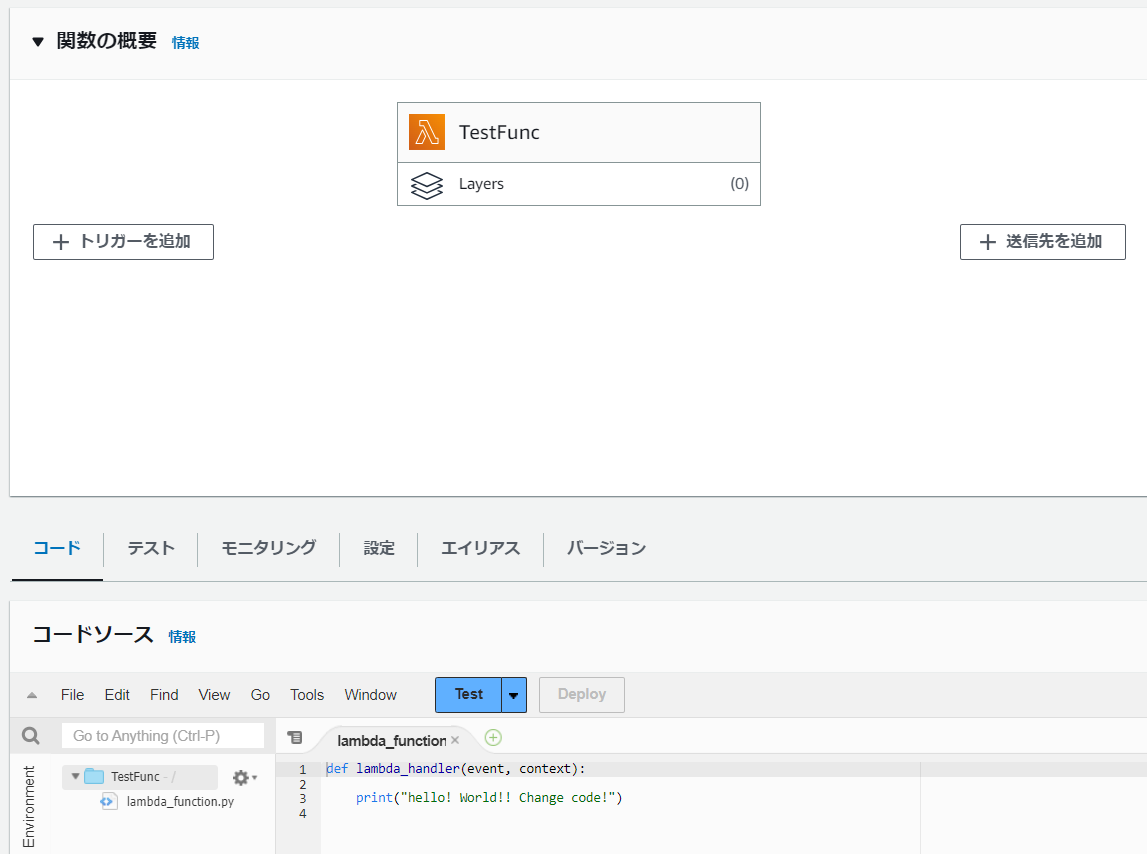The height and width of the screenshot is (854, 1147).
Task: Collapse the editor with the arrow icon above File
Action: pos(32,694)
